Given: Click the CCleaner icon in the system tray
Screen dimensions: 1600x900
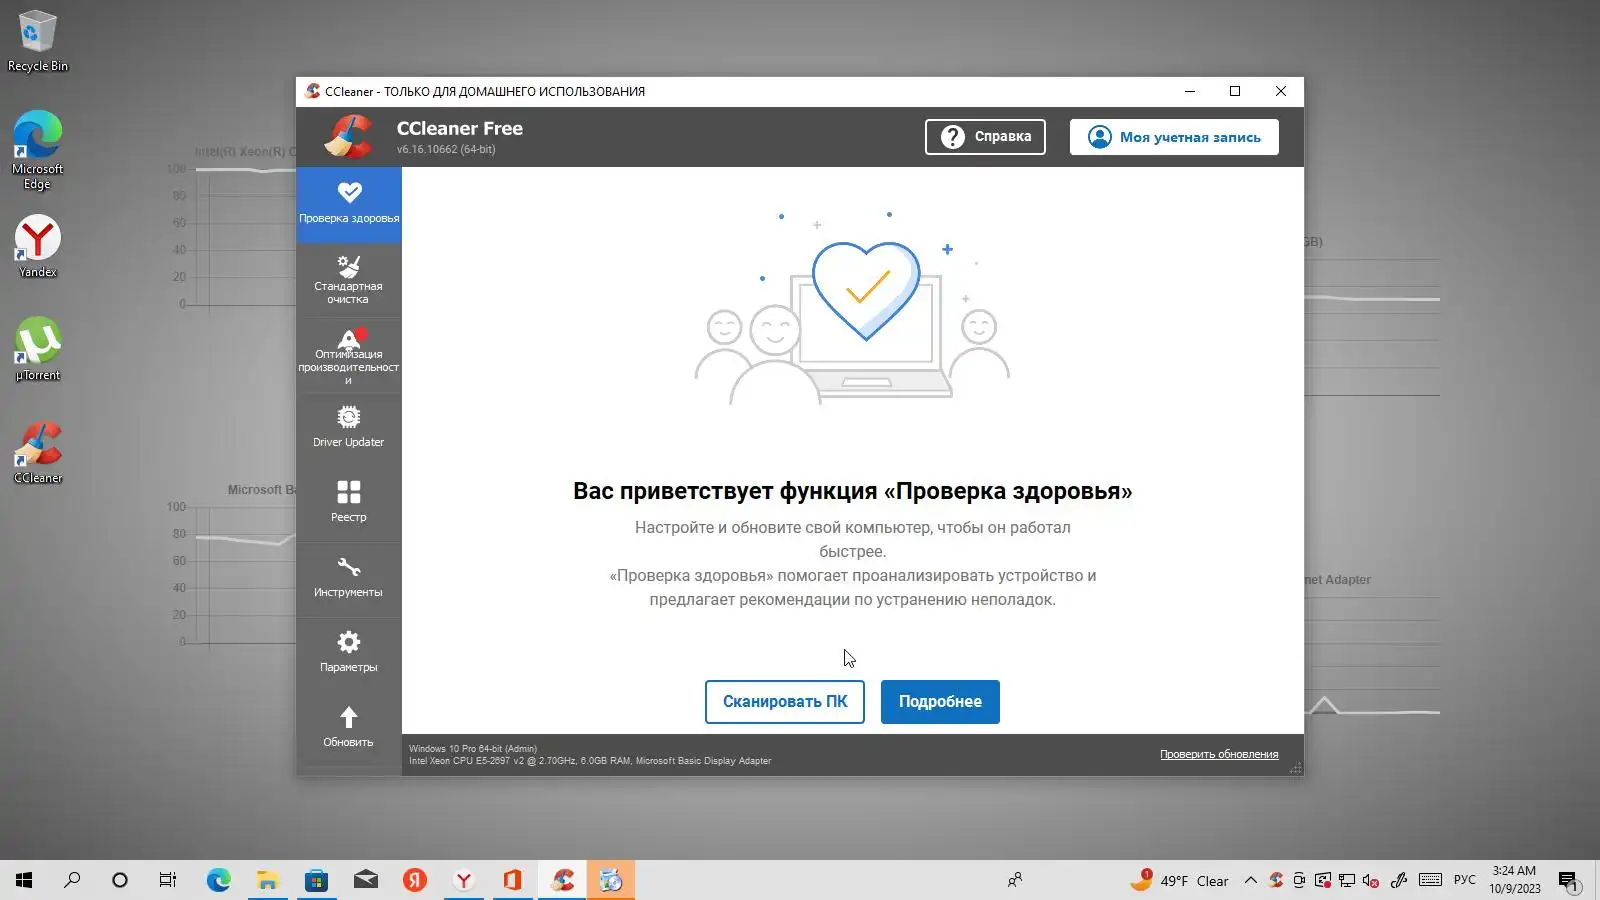Looking at the screenshot, I should coord(1276,881).
